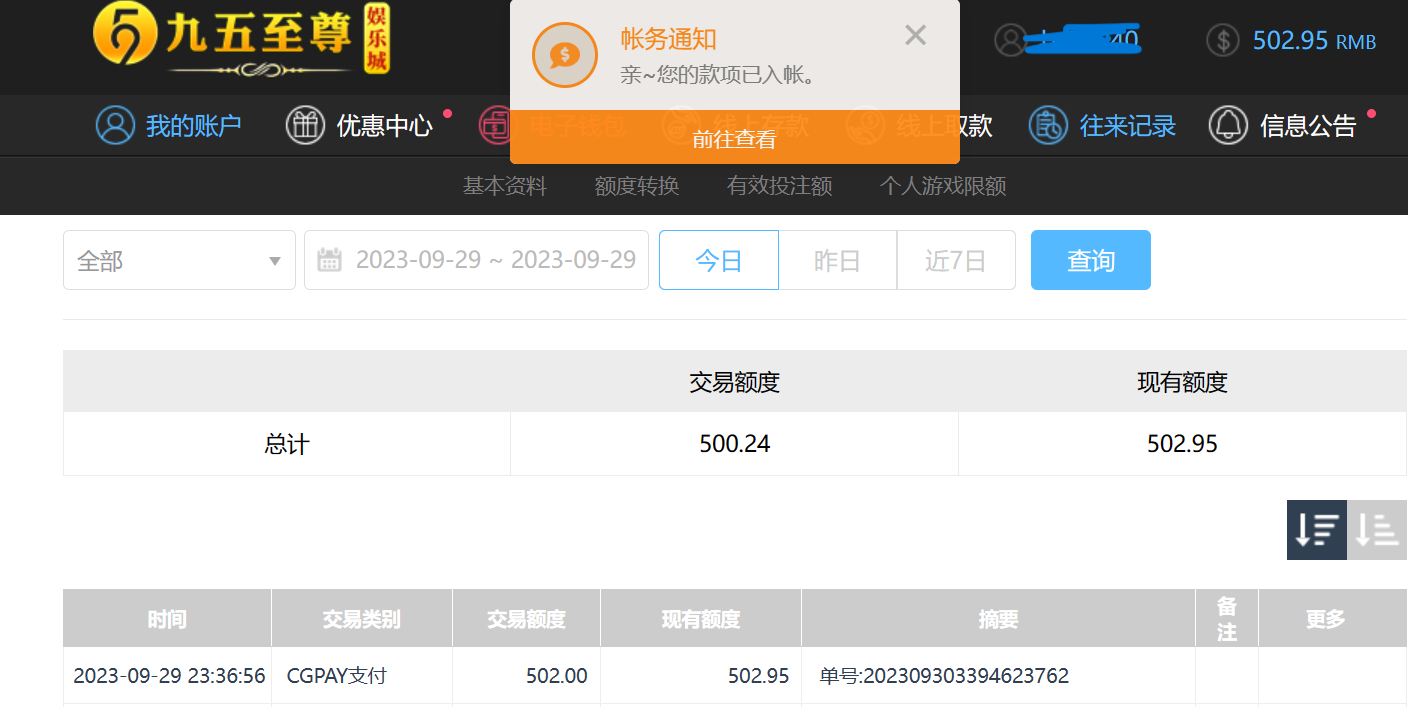Viewport: 1408px width, 707px height.
Task: Click the calendar icon in date field
Action: click(x=329, y=261)
